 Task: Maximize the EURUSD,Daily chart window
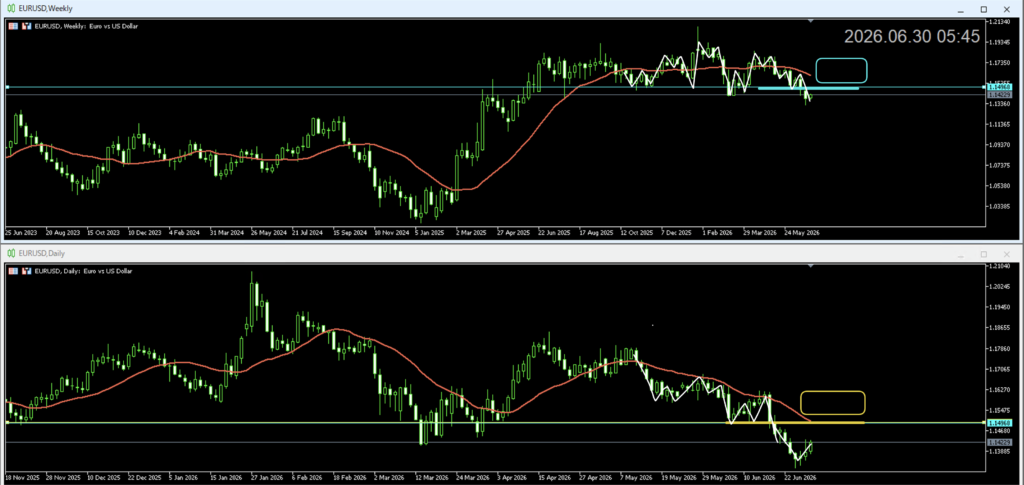[x=984, y=254]
